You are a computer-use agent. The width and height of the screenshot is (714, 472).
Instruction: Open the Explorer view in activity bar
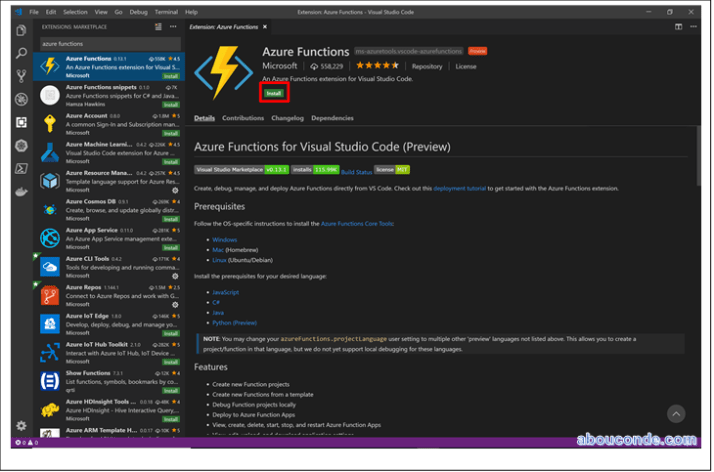[x=21, y=30]
